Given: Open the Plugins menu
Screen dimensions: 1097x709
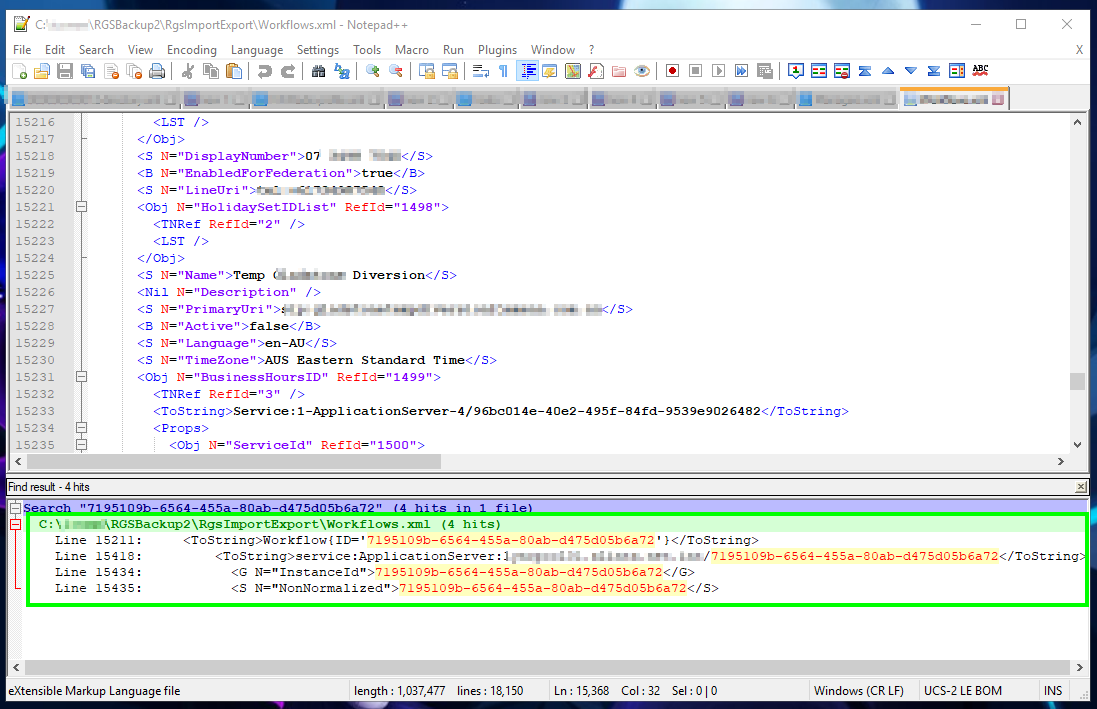Looking at the screenshot, I should [x=497, y=50].
